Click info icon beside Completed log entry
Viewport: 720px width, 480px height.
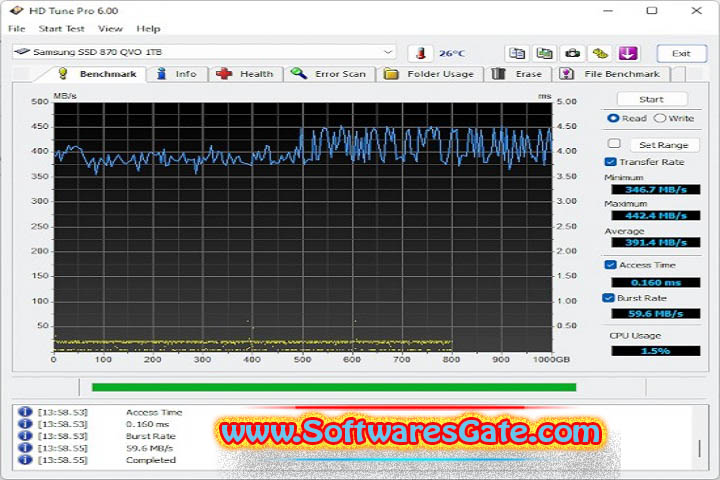tap(25, 459)
